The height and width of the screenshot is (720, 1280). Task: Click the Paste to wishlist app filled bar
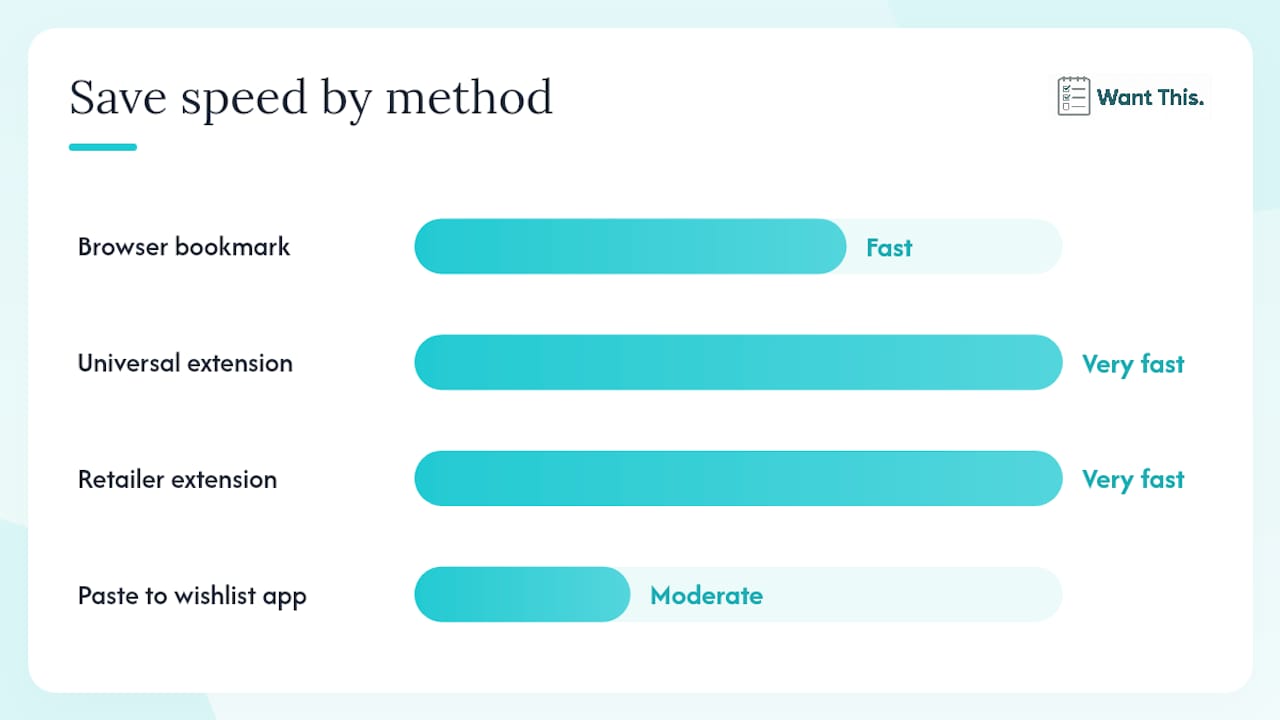523,594
